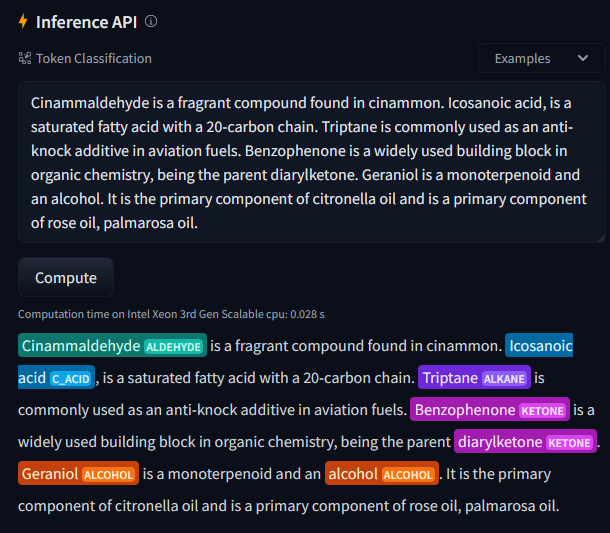Click the Inference API heading text

click(x=87, y=21)
